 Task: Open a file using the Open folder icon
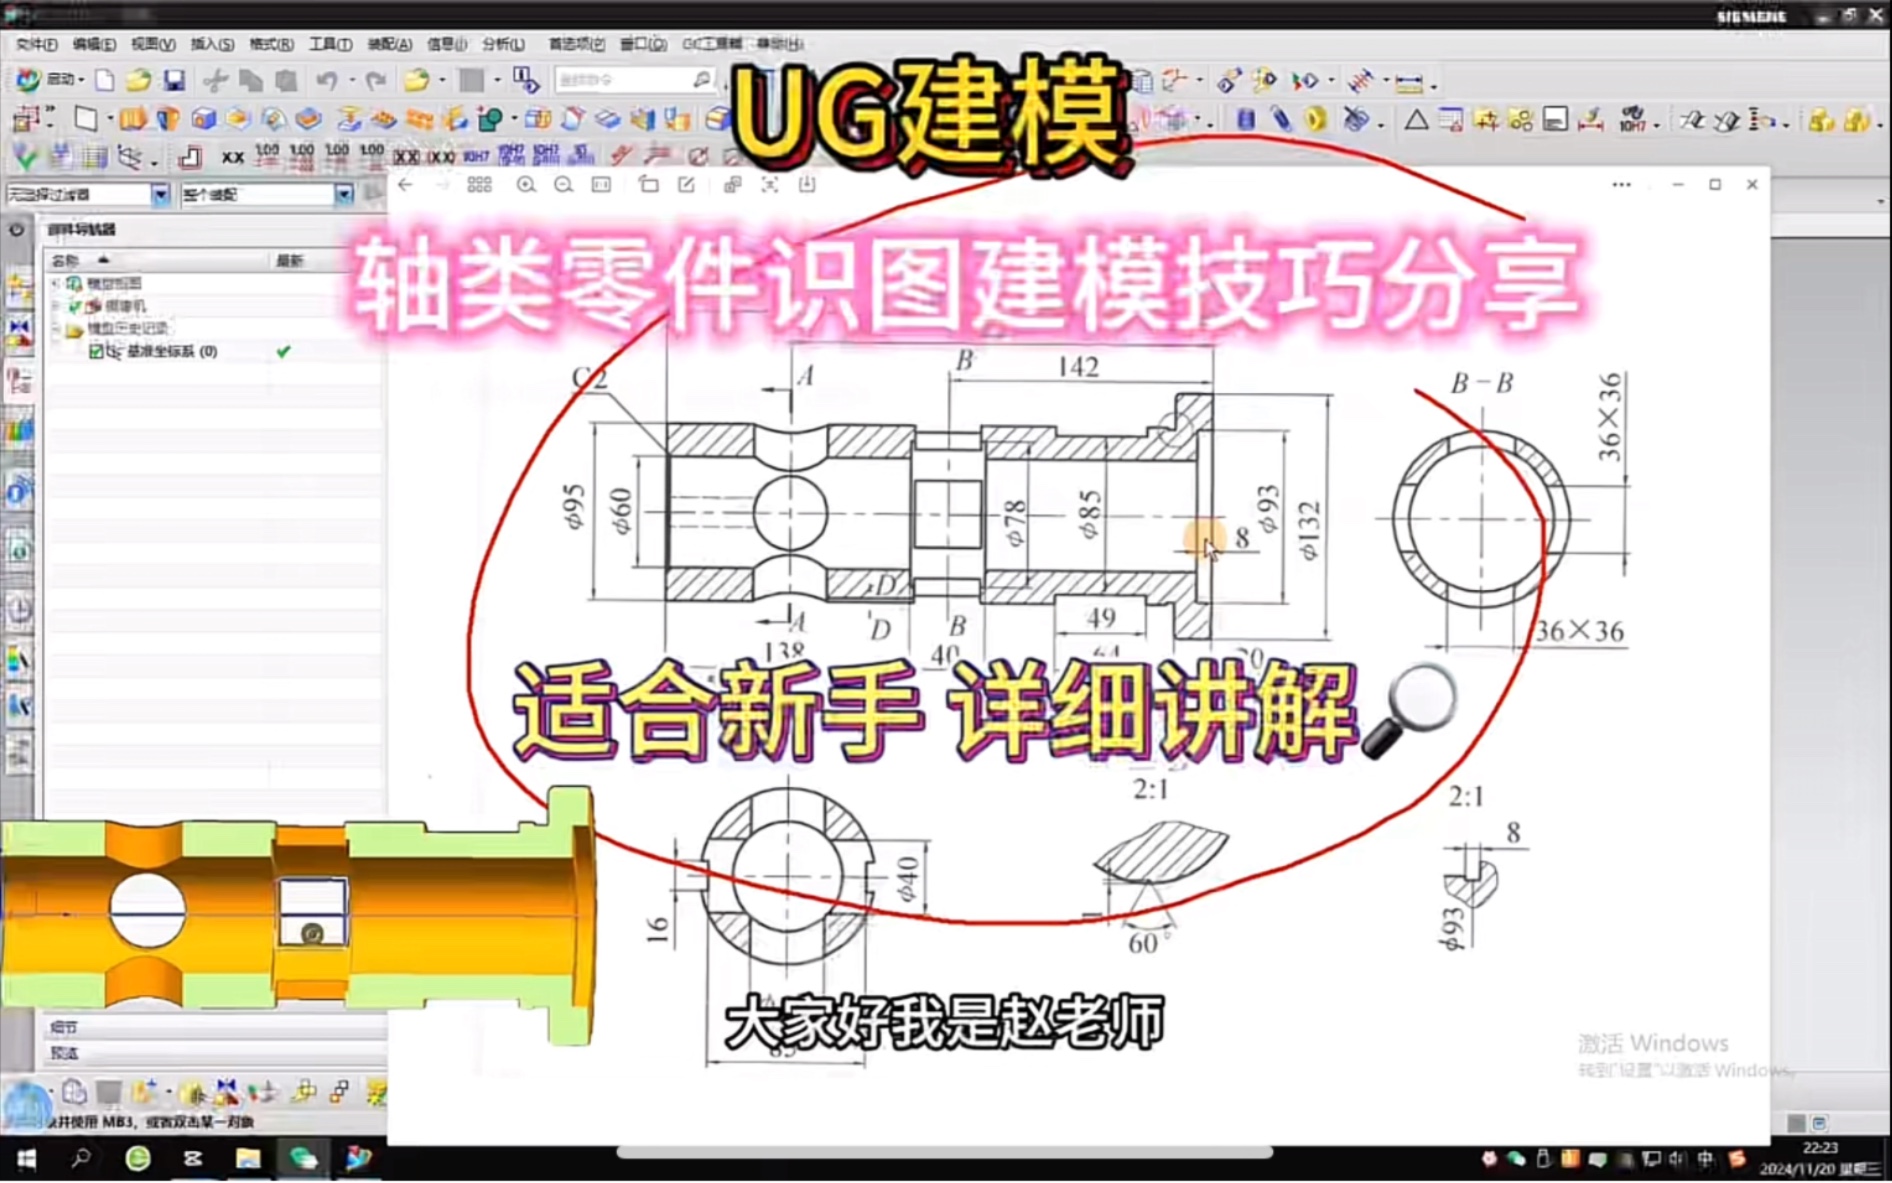coord(137,79)
